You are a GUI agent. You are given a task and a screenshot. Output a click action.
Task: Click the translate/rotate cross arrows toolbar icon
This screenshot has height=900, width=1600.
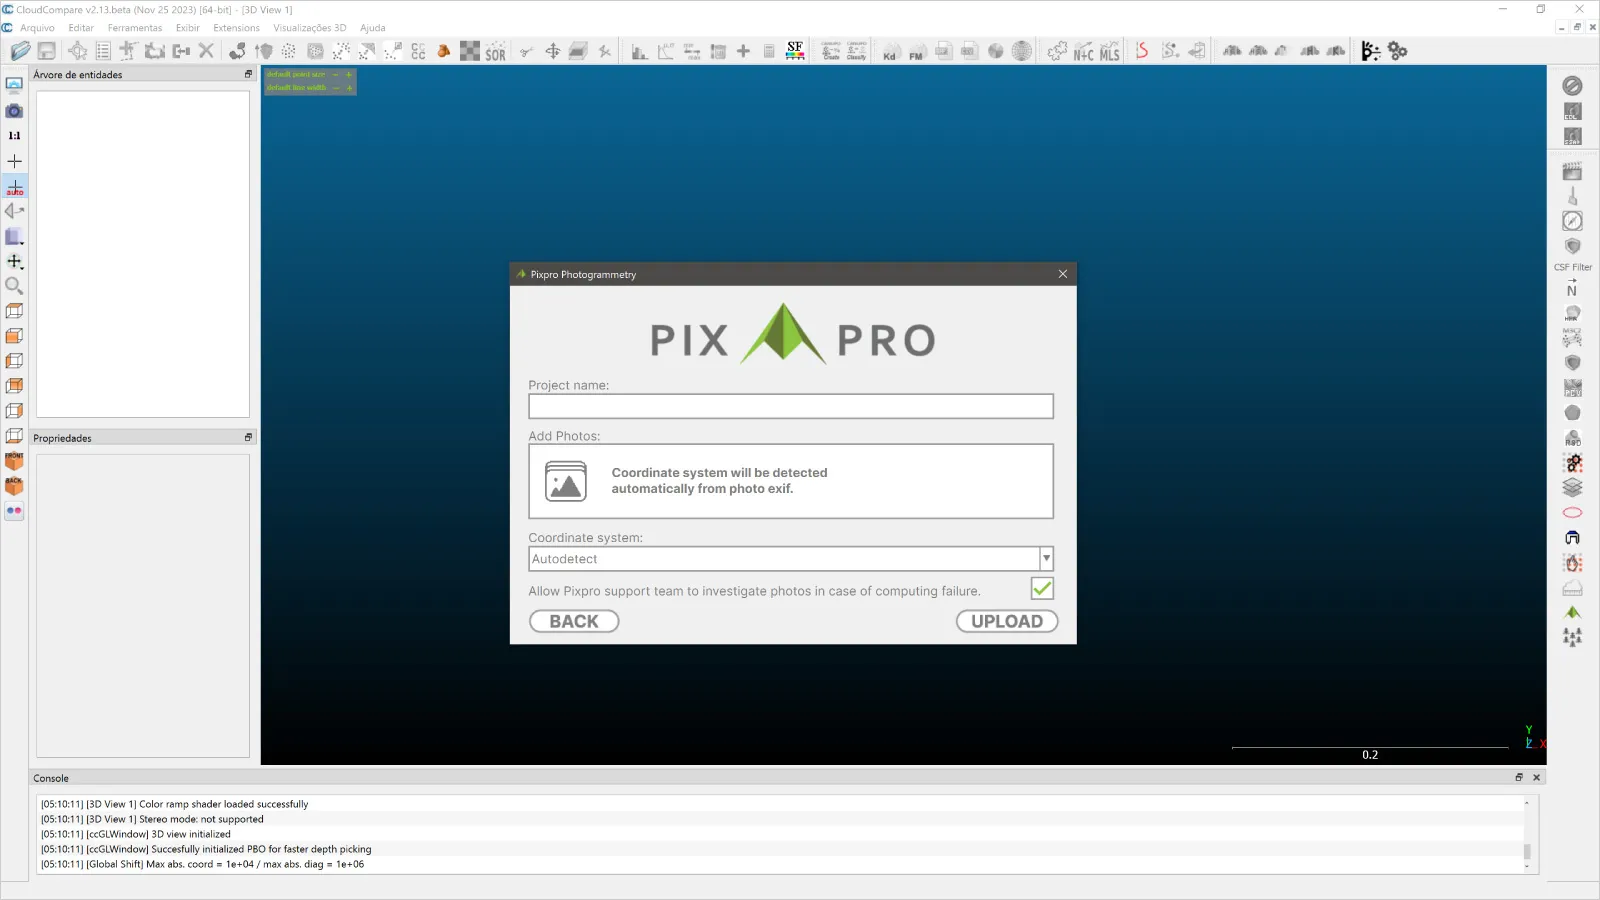[x=552, y=51]
